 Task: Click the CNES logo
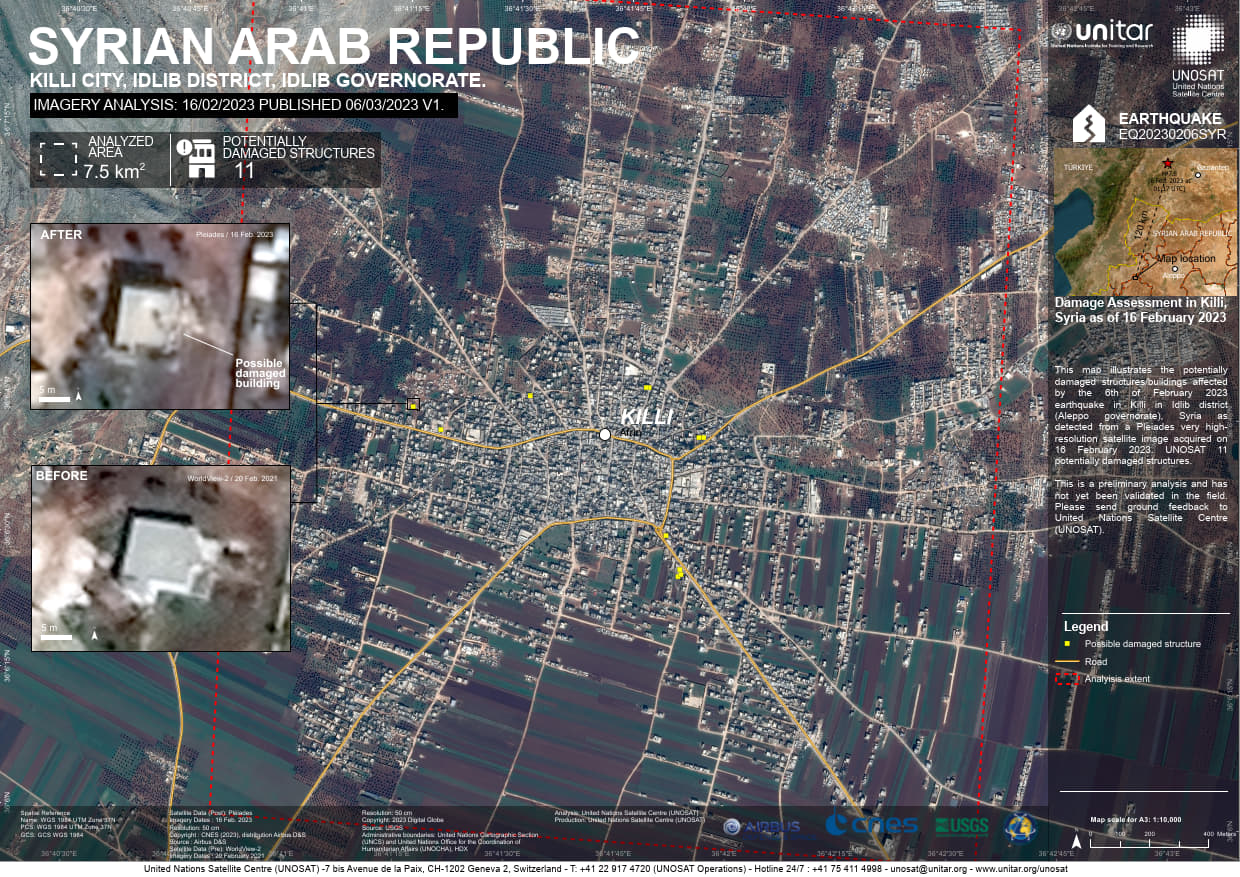871,826
